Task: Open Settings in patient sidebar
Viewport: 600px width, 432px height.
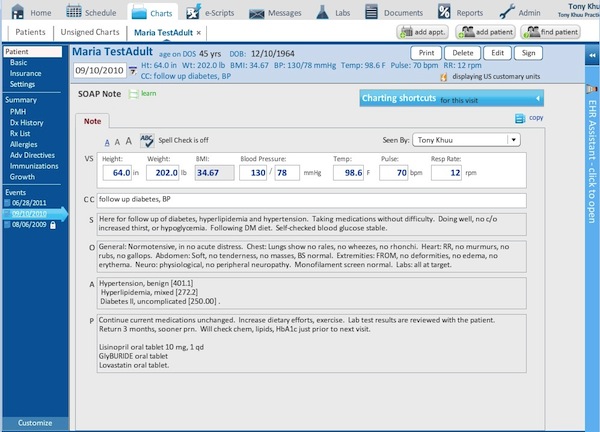Action: click(x=22, y=84)
